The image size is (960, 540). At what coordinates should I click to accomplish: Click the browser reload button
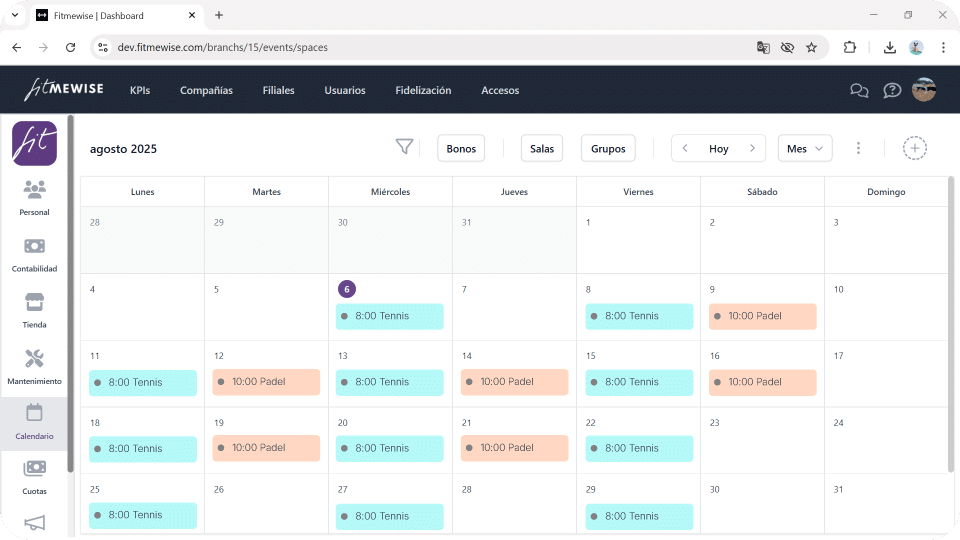(70, 47)
